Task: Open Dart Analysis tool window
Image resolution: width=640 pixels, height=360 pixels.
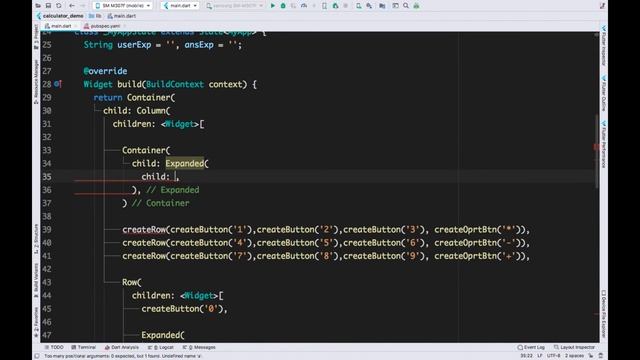Action: 122,347
